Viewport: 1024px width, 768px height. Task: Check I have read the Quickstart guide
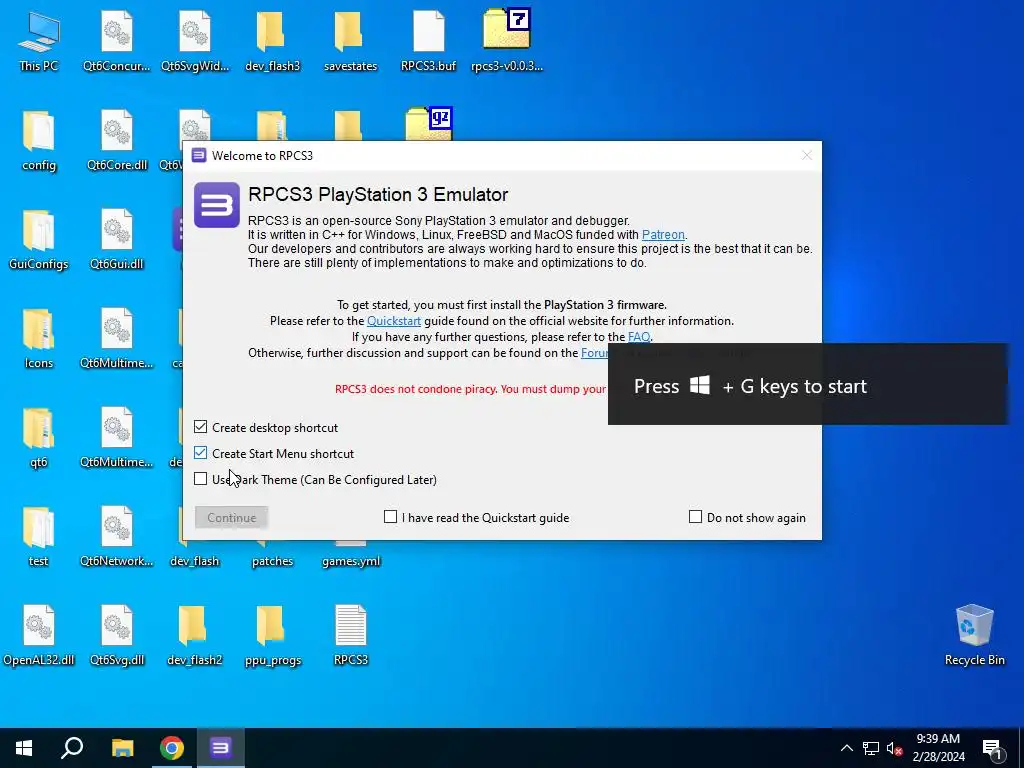[x=391, y=517]
